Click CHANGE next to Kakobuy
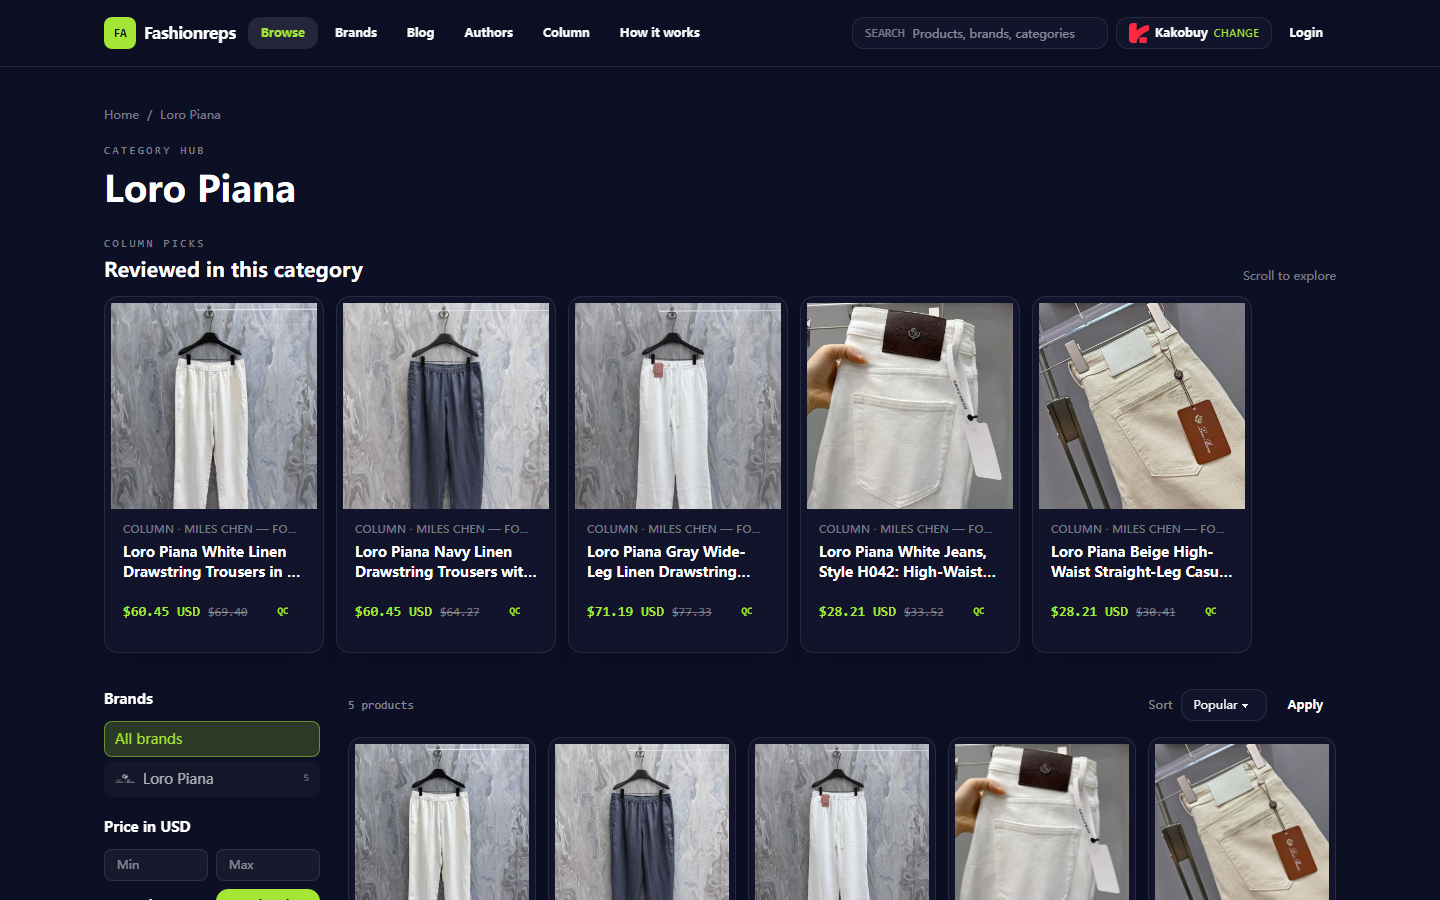The image size is (1440, 900). (x=1236, y=33)
